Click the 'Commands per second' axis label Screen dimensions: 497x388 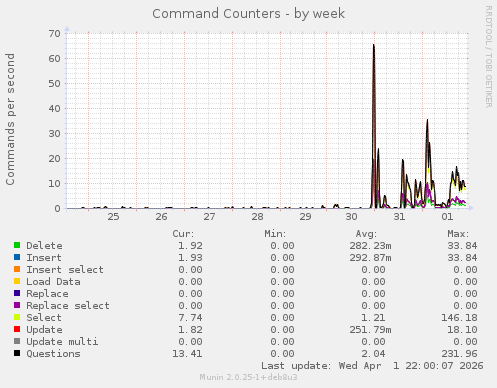point(10,119)
